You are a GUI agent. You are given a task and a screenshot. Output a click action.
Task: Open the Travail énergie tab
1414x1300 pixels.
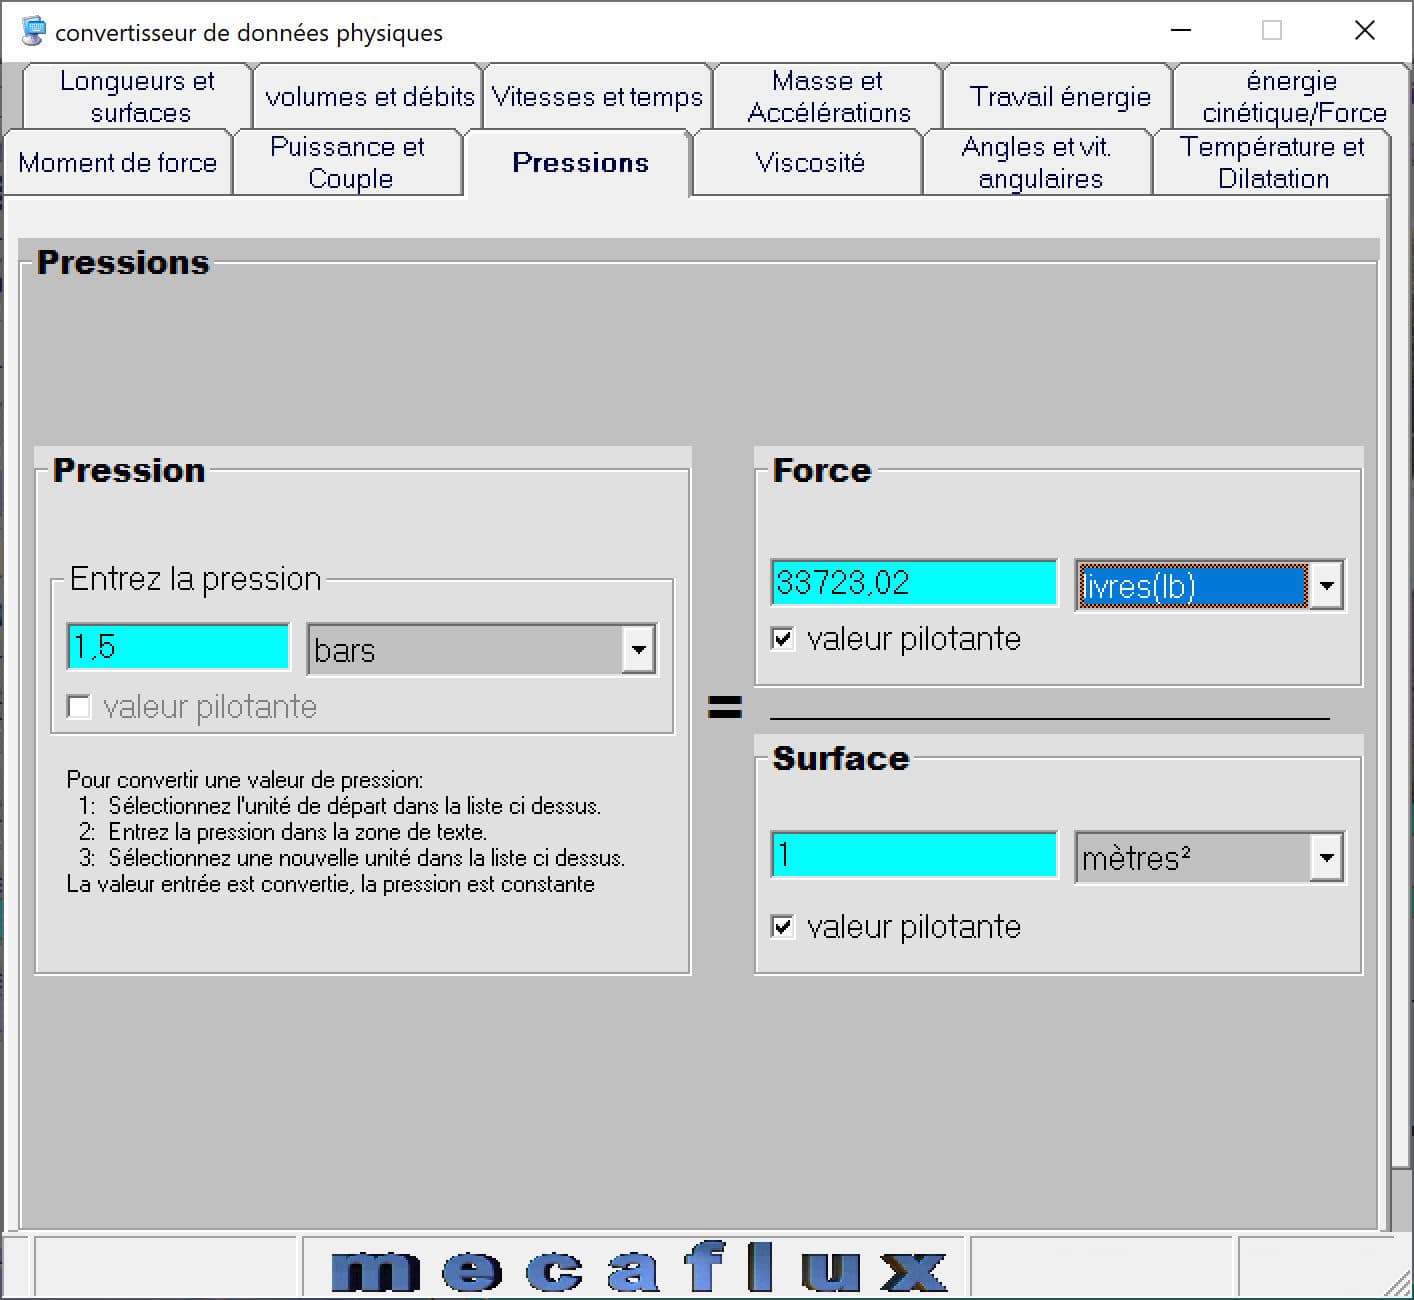click(x=1057, y=96)
